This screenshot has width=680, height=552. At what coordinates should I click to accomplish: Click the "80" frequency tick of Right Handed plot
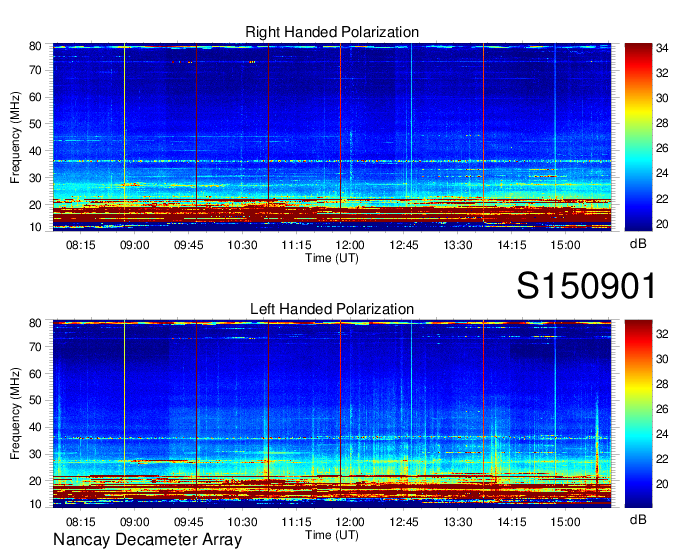(35, 46)
